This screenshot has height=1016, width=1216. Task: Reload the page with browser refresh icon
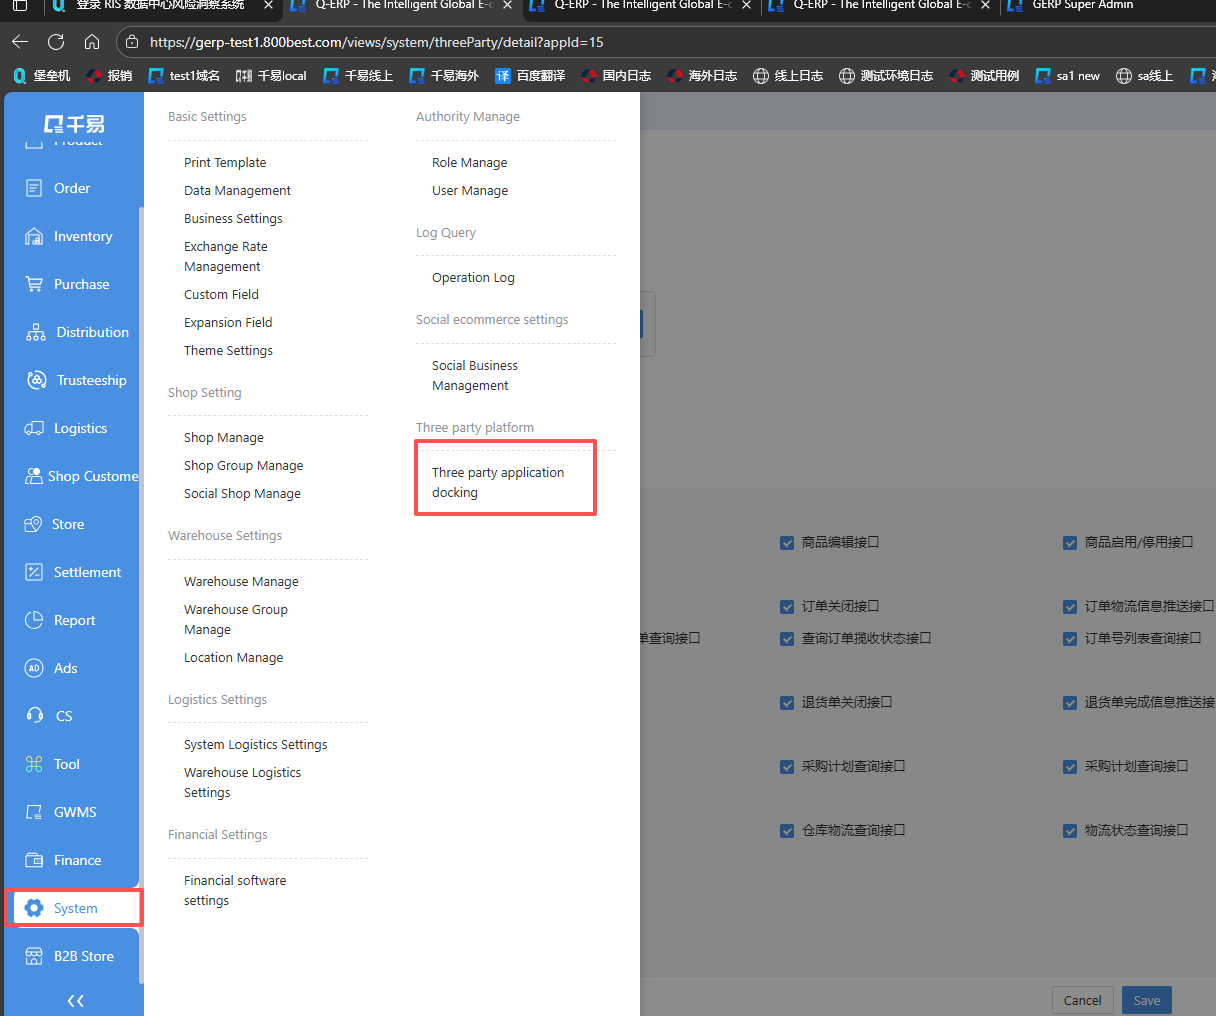pyautogui.click(x=56, y=42)
